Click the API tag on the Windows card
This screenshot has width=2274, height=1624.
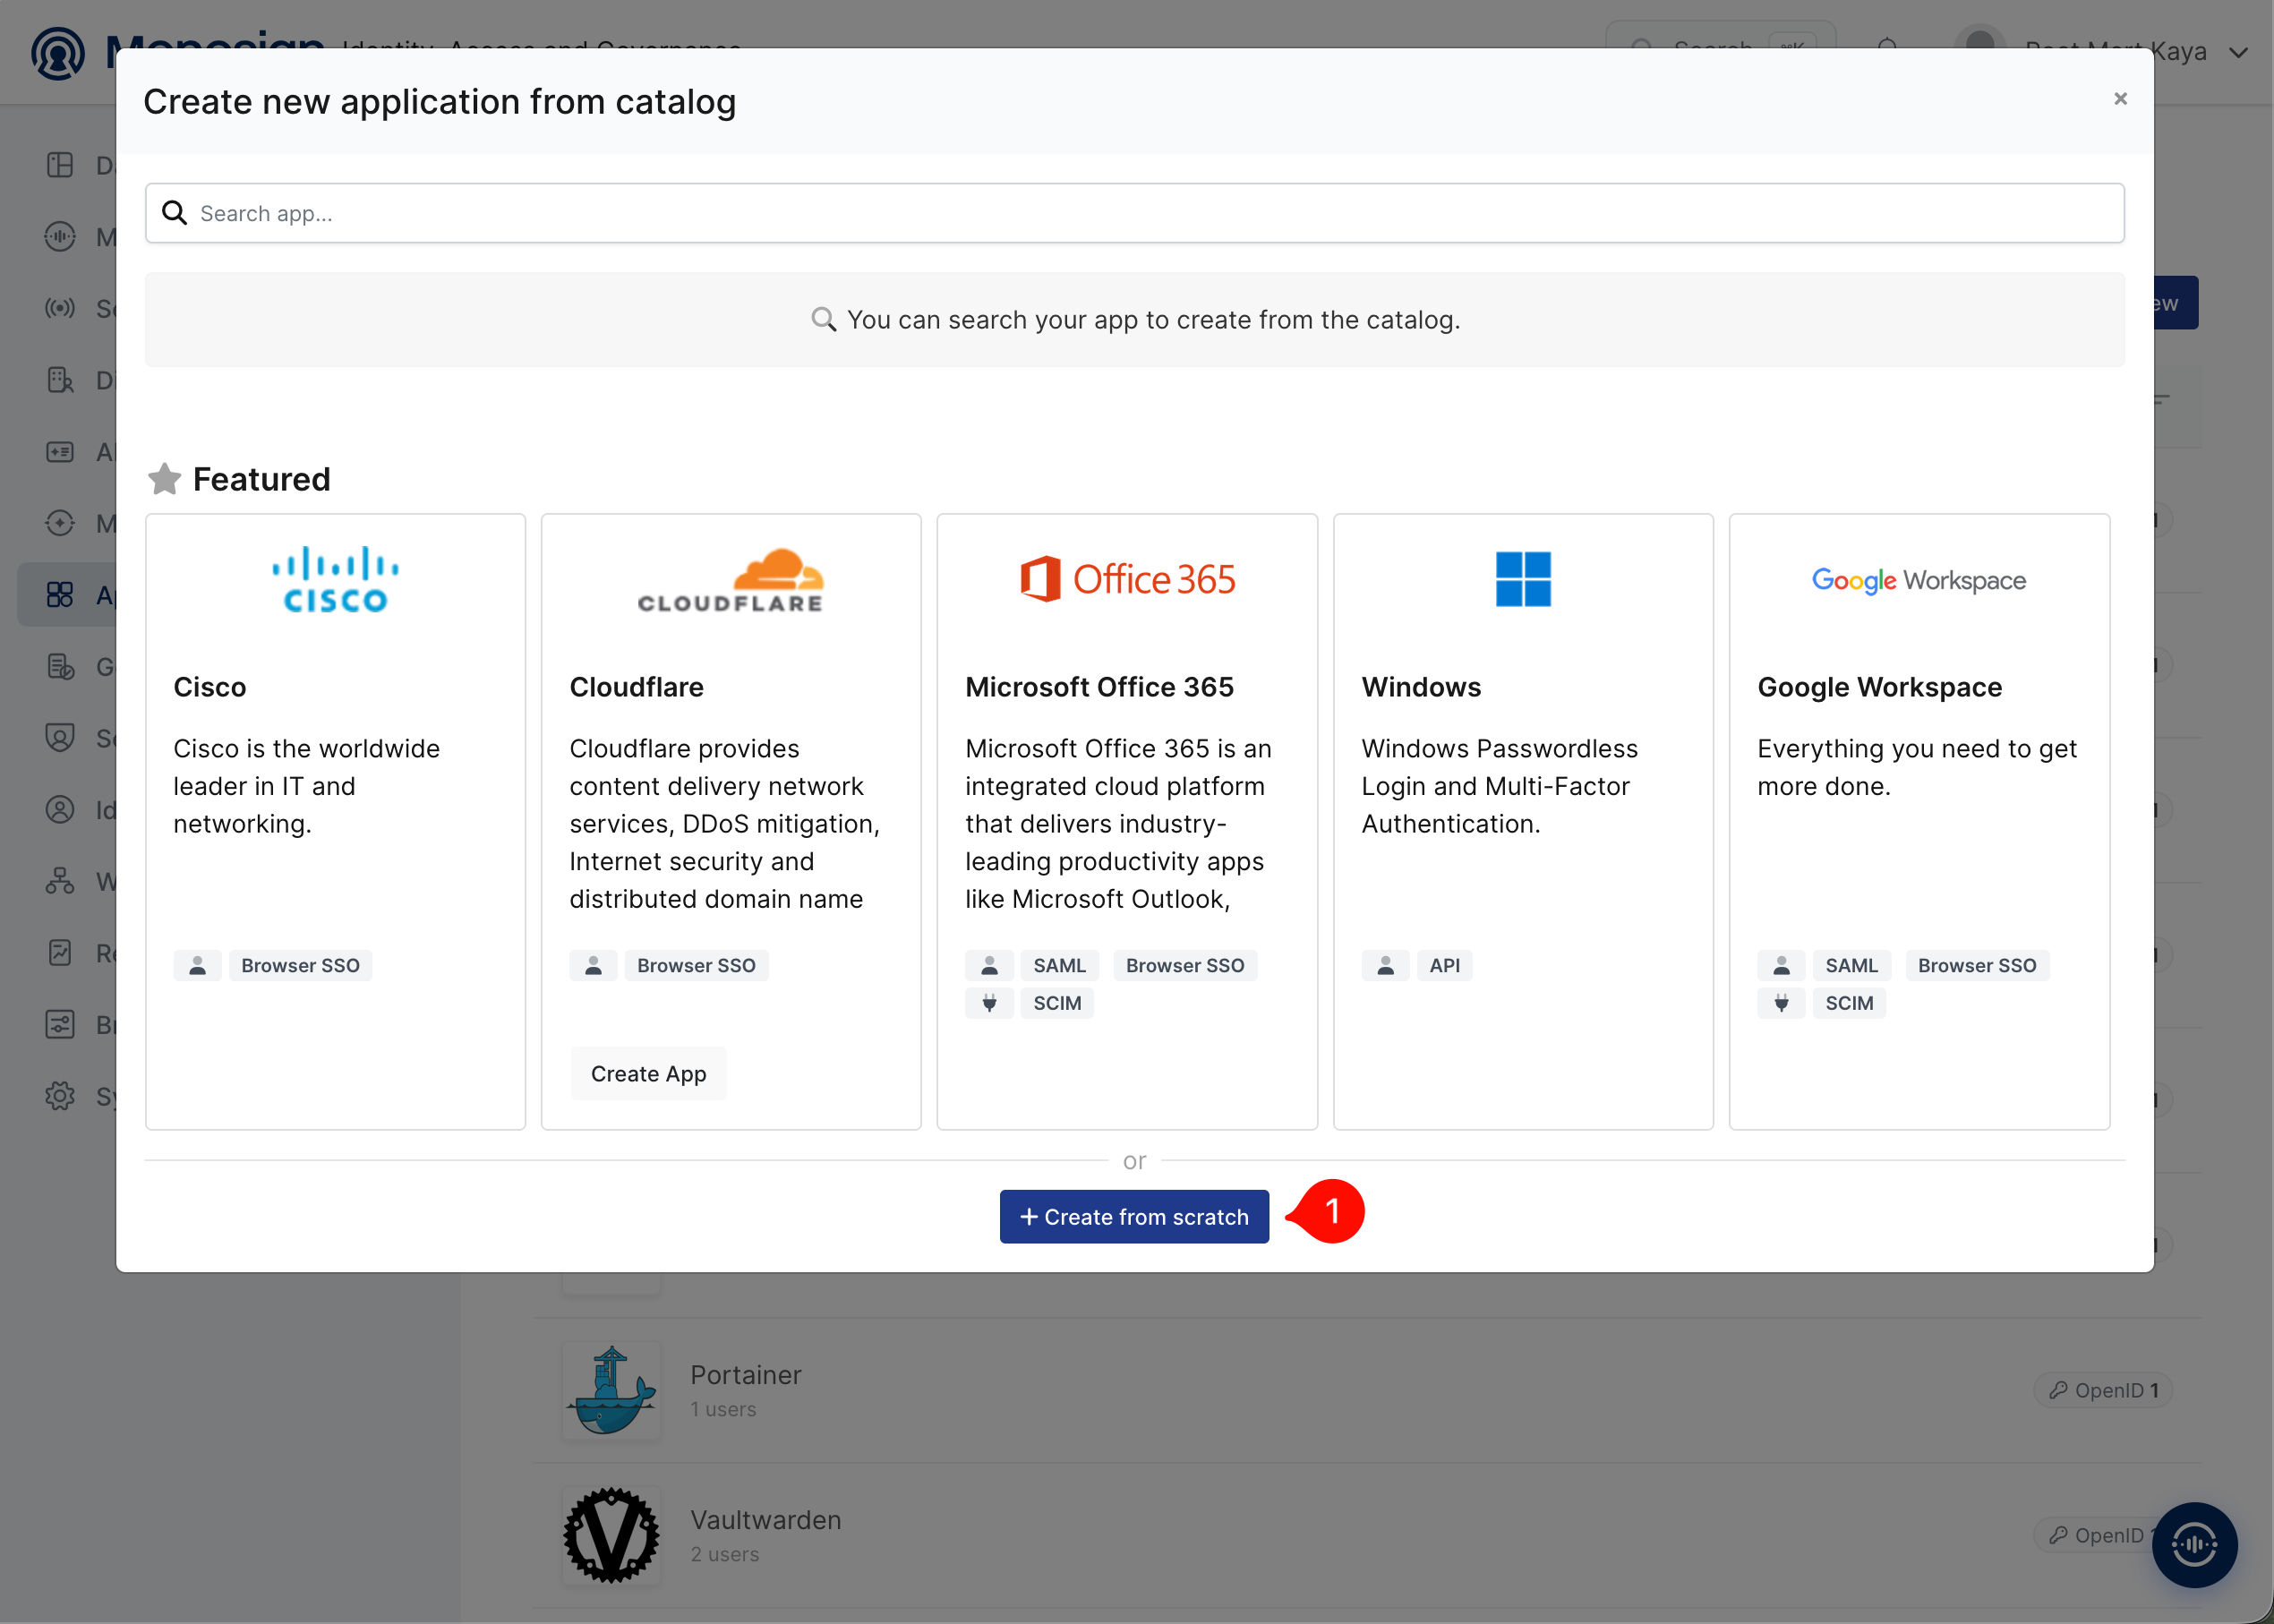[x=1445, y=965]
